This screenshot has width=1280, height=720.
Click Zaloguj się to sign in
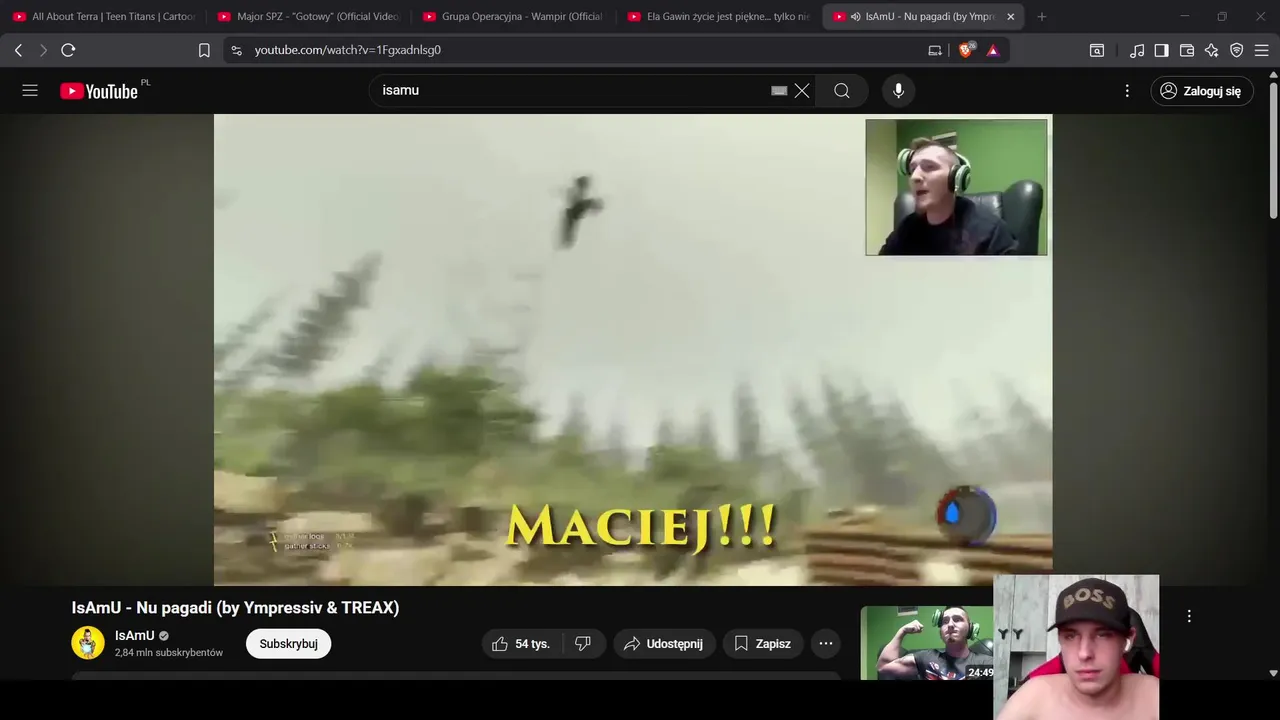point(1202,91)
